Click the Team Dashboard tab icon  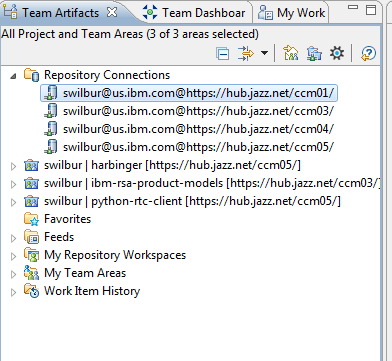150,13
